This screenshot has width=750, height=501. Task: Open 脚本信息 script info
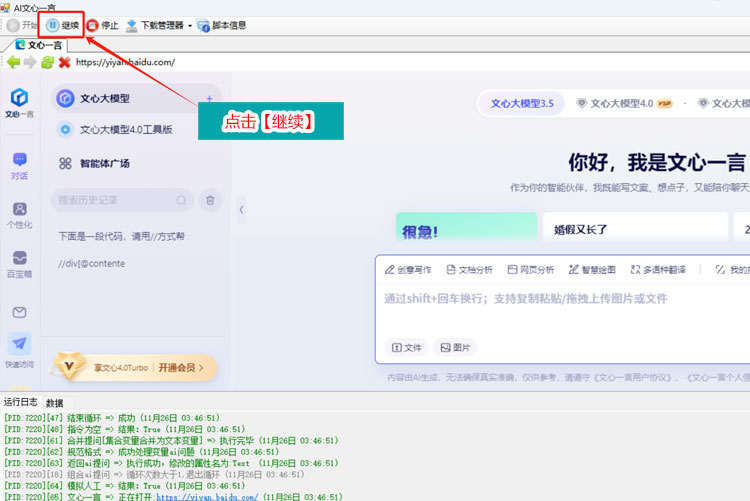222,25
